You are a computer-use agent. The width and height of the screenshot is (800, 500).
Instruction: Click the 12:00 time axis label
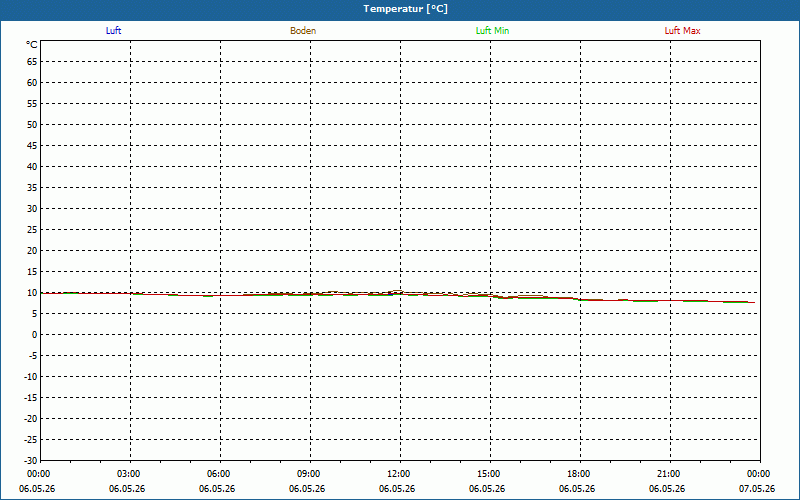pos(398,474)
